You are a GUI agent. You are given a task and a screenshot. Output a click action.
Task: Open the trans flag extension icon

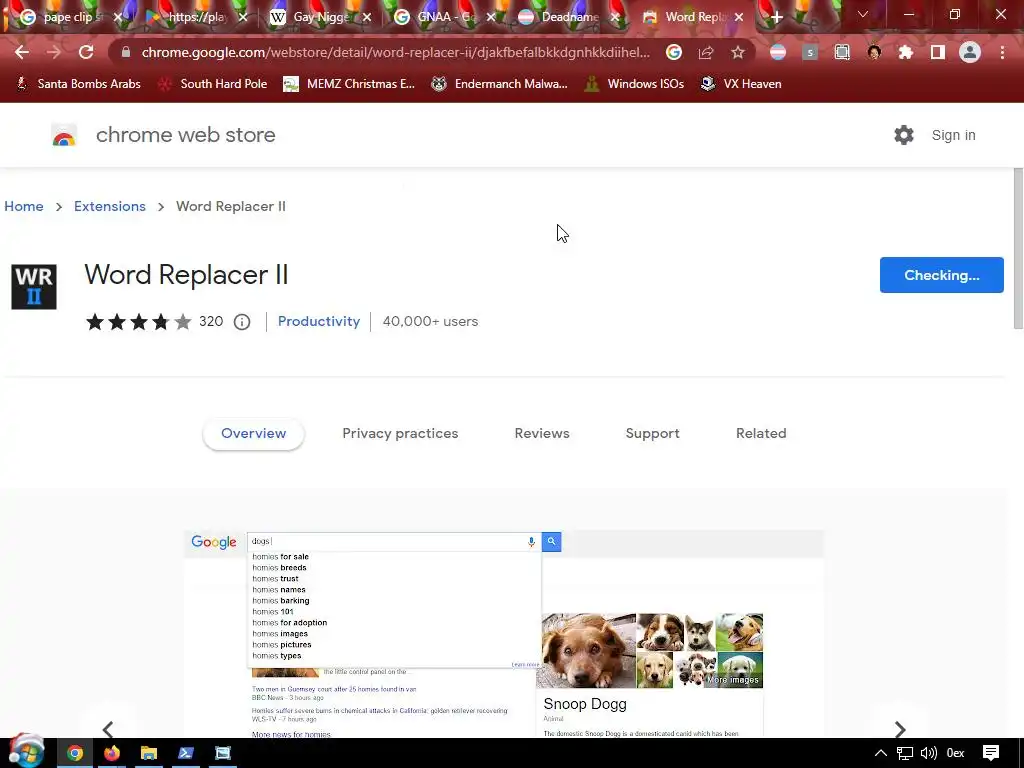[x=778, y=52]
